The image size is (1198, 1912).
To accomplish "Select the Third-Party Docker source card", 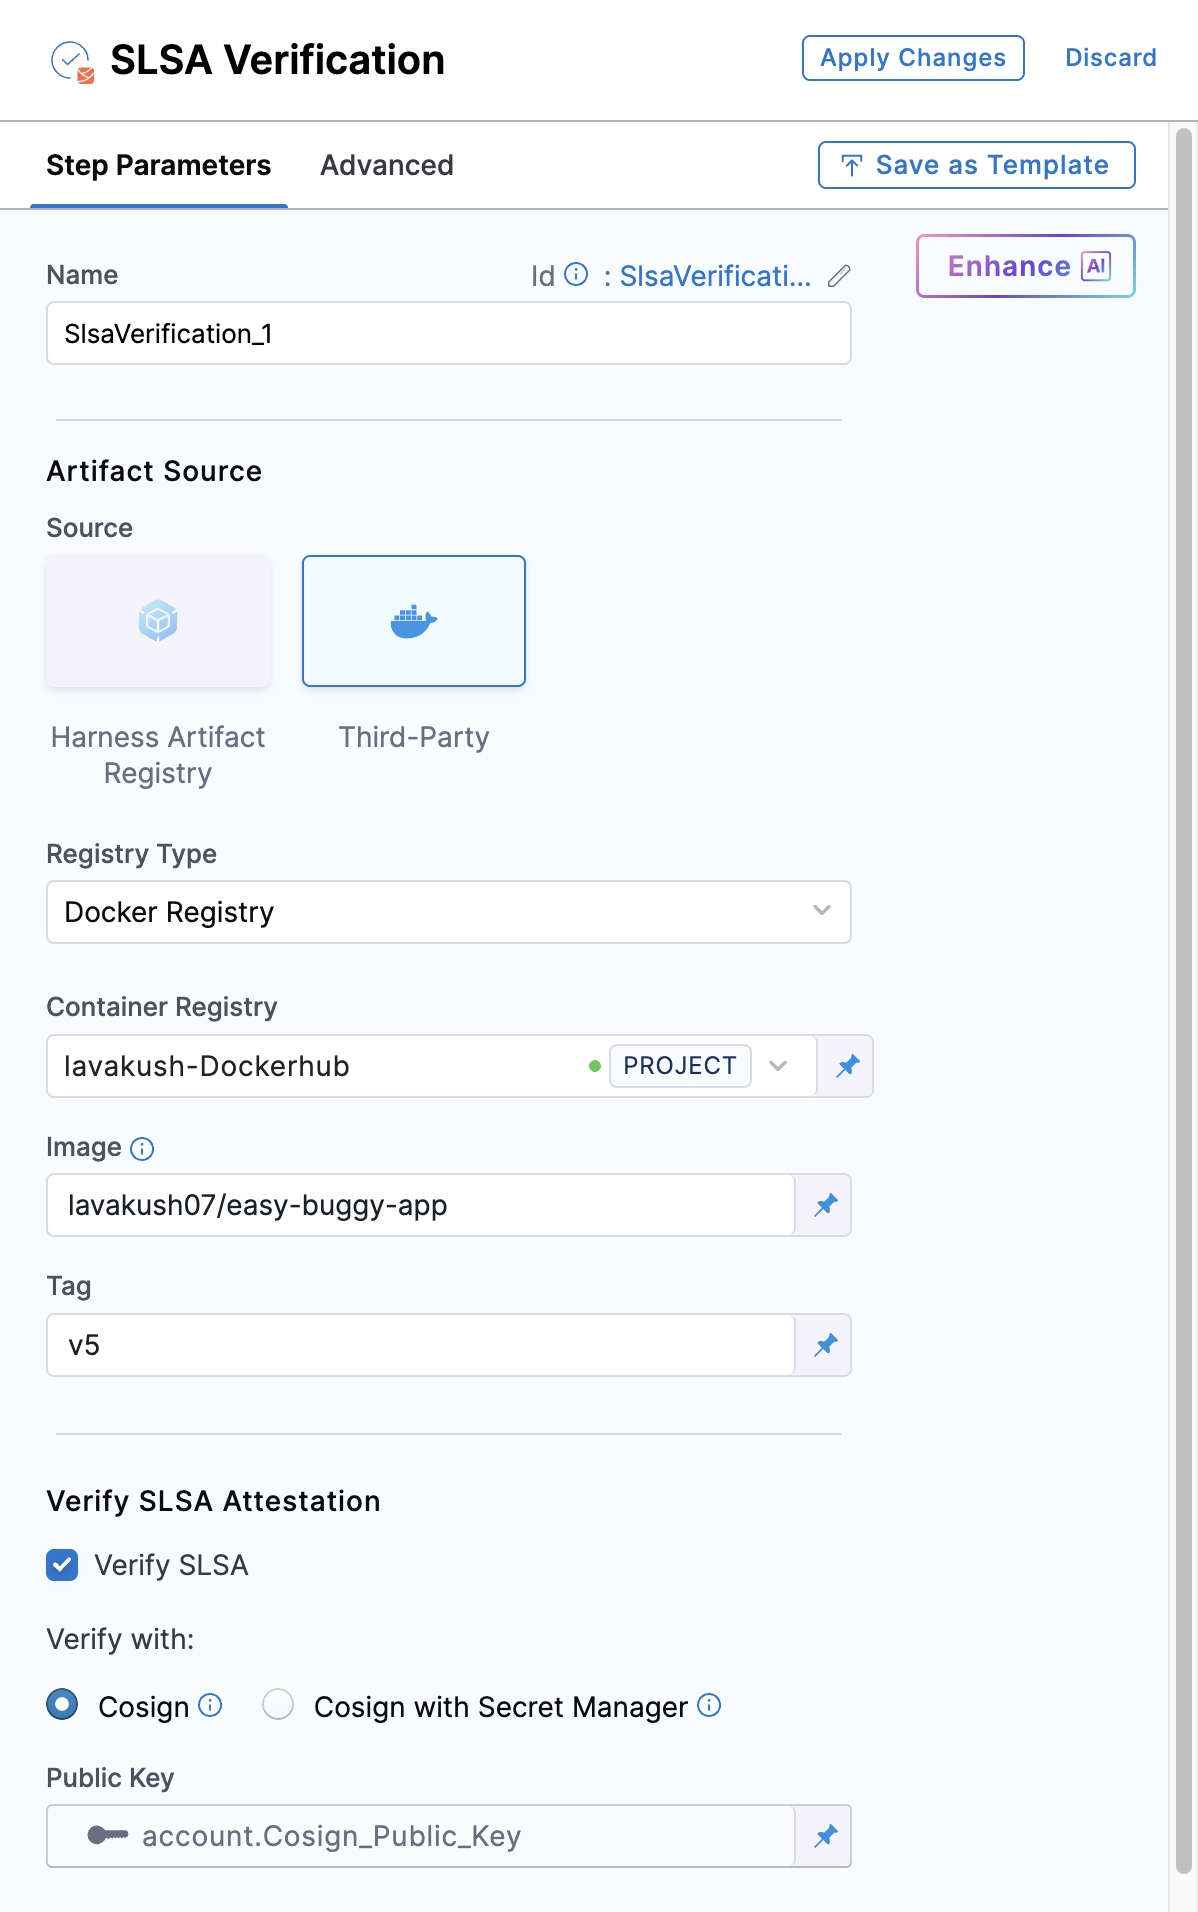I will 414,621.
